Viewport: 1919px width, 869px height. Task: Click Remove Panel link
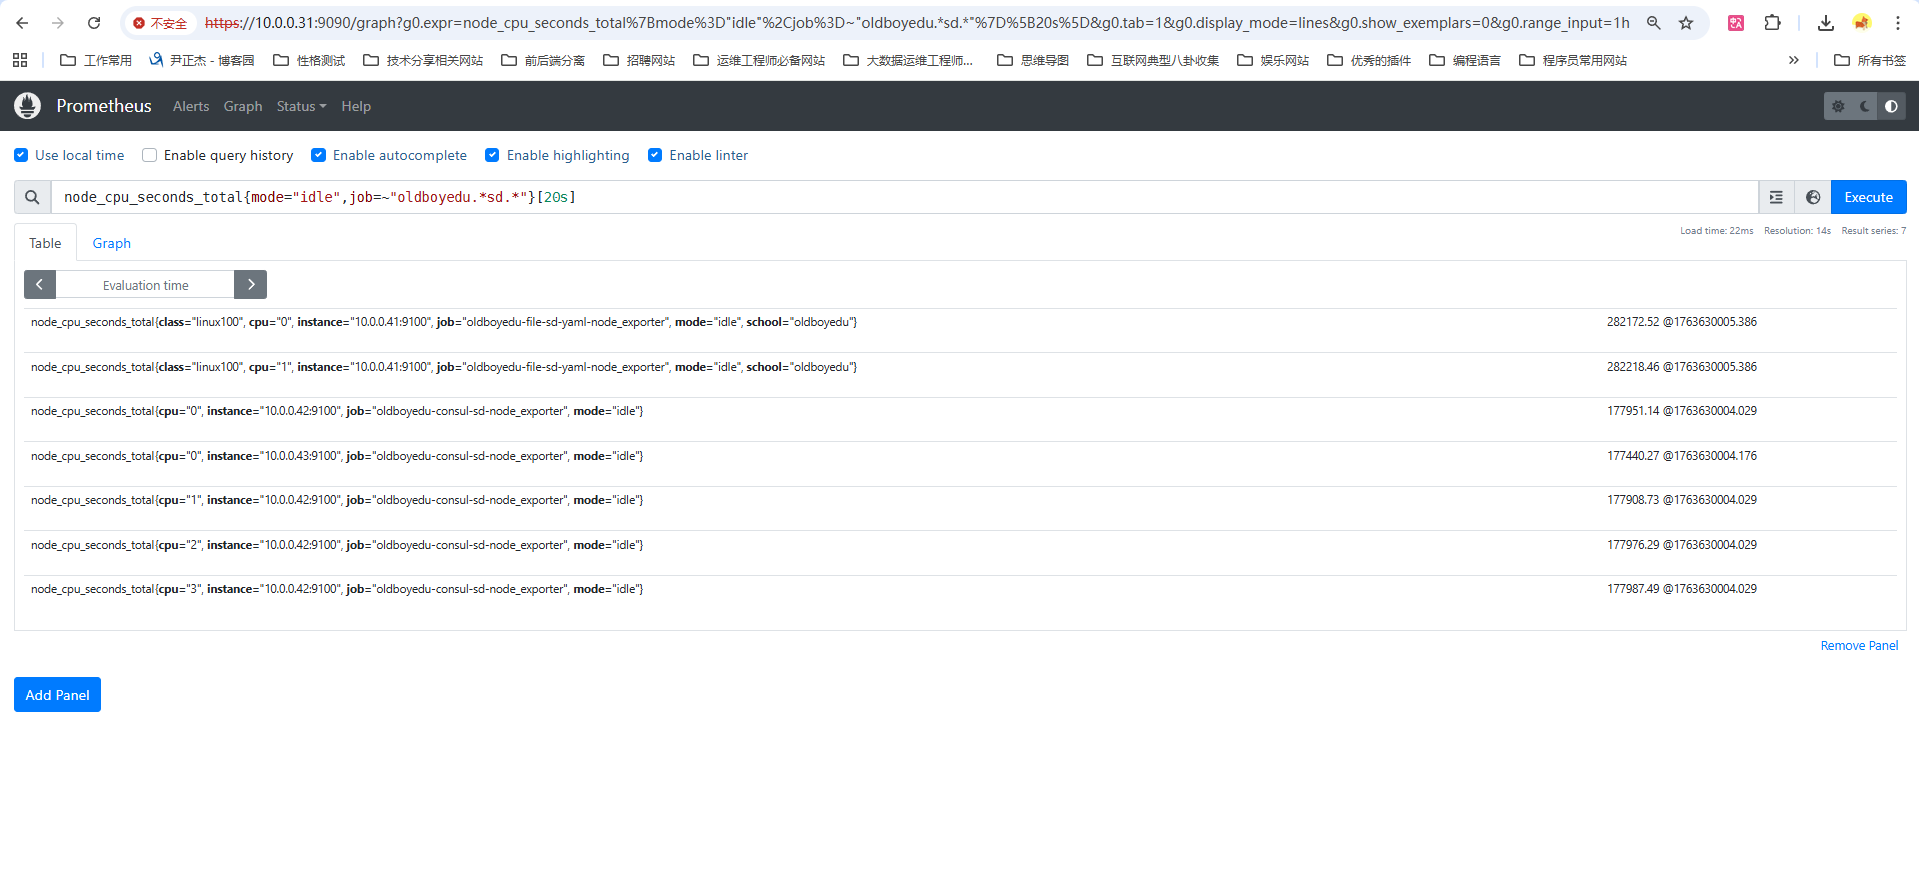[1859, 646]
